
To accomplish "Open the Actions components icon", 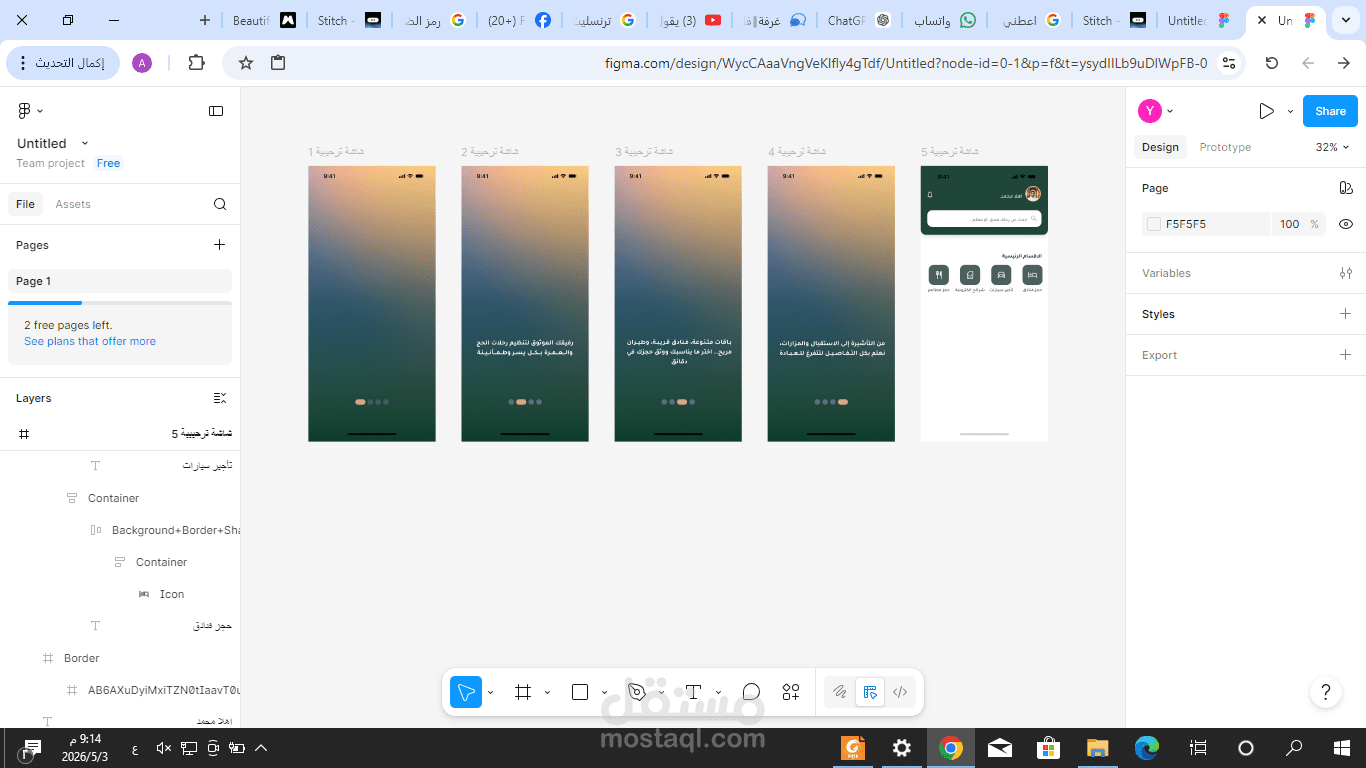I will click(x=791, y=692).
